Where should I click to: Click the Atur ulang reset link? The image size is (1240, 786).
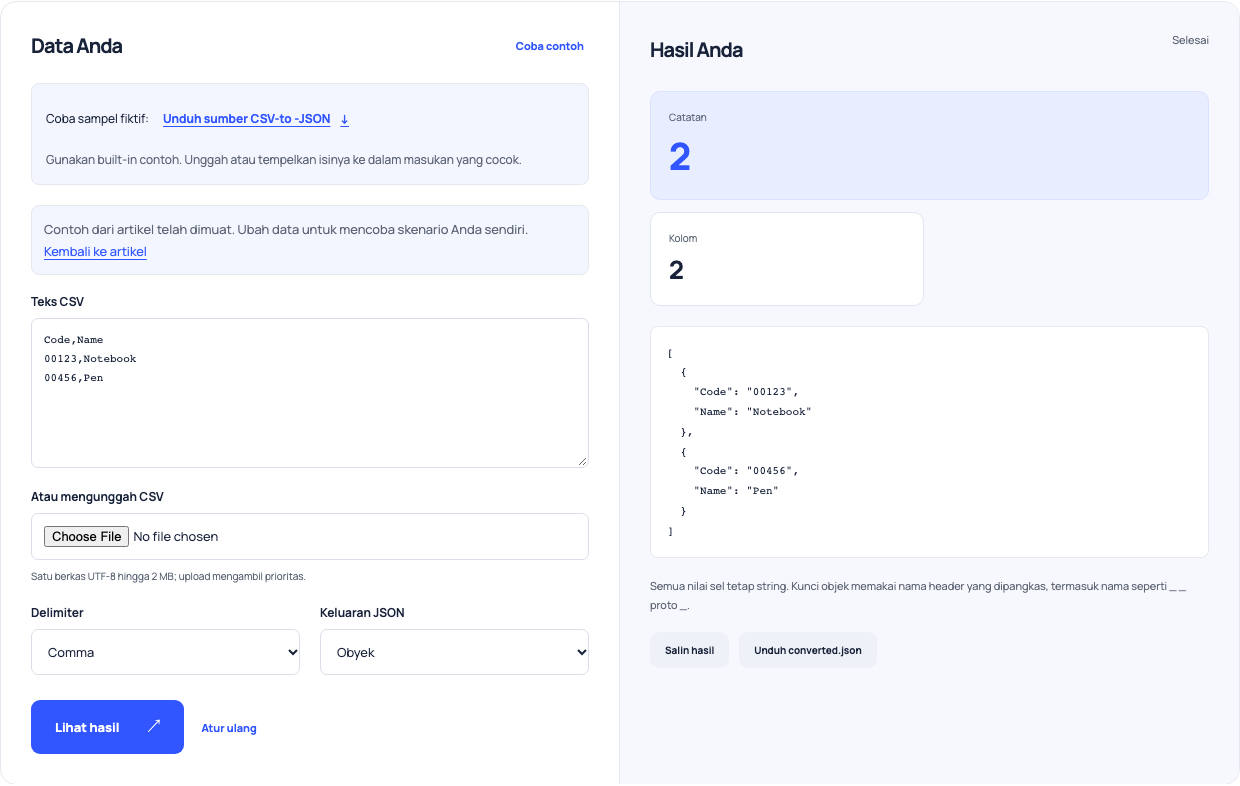(x=229, y=728)
